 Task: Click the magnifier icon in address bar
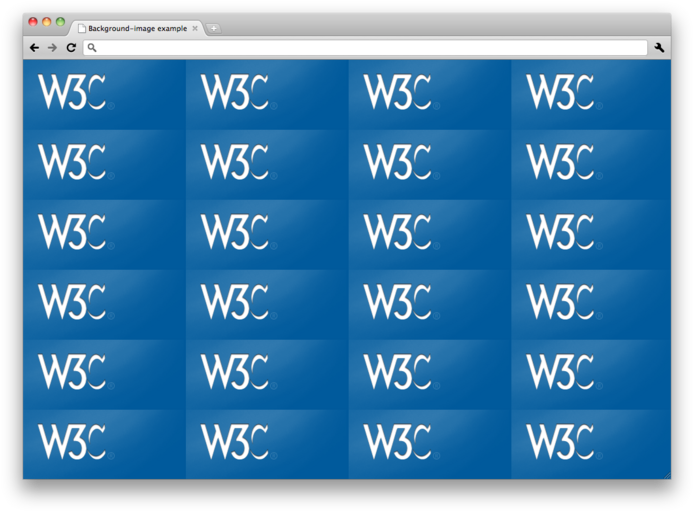click(91, 47)
